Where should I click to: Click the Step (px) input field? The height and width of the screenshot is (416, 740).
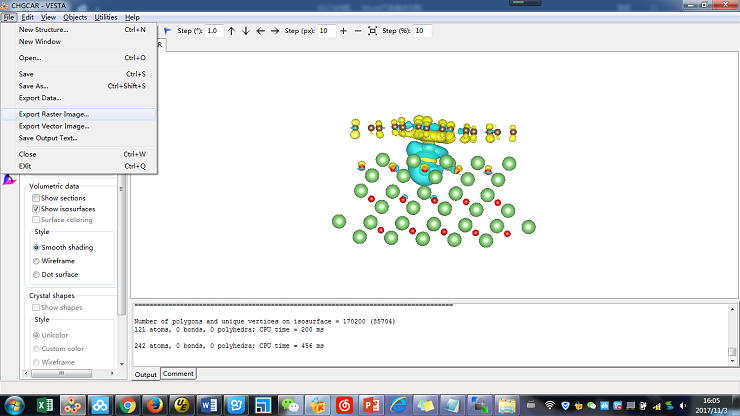point(327,31)
